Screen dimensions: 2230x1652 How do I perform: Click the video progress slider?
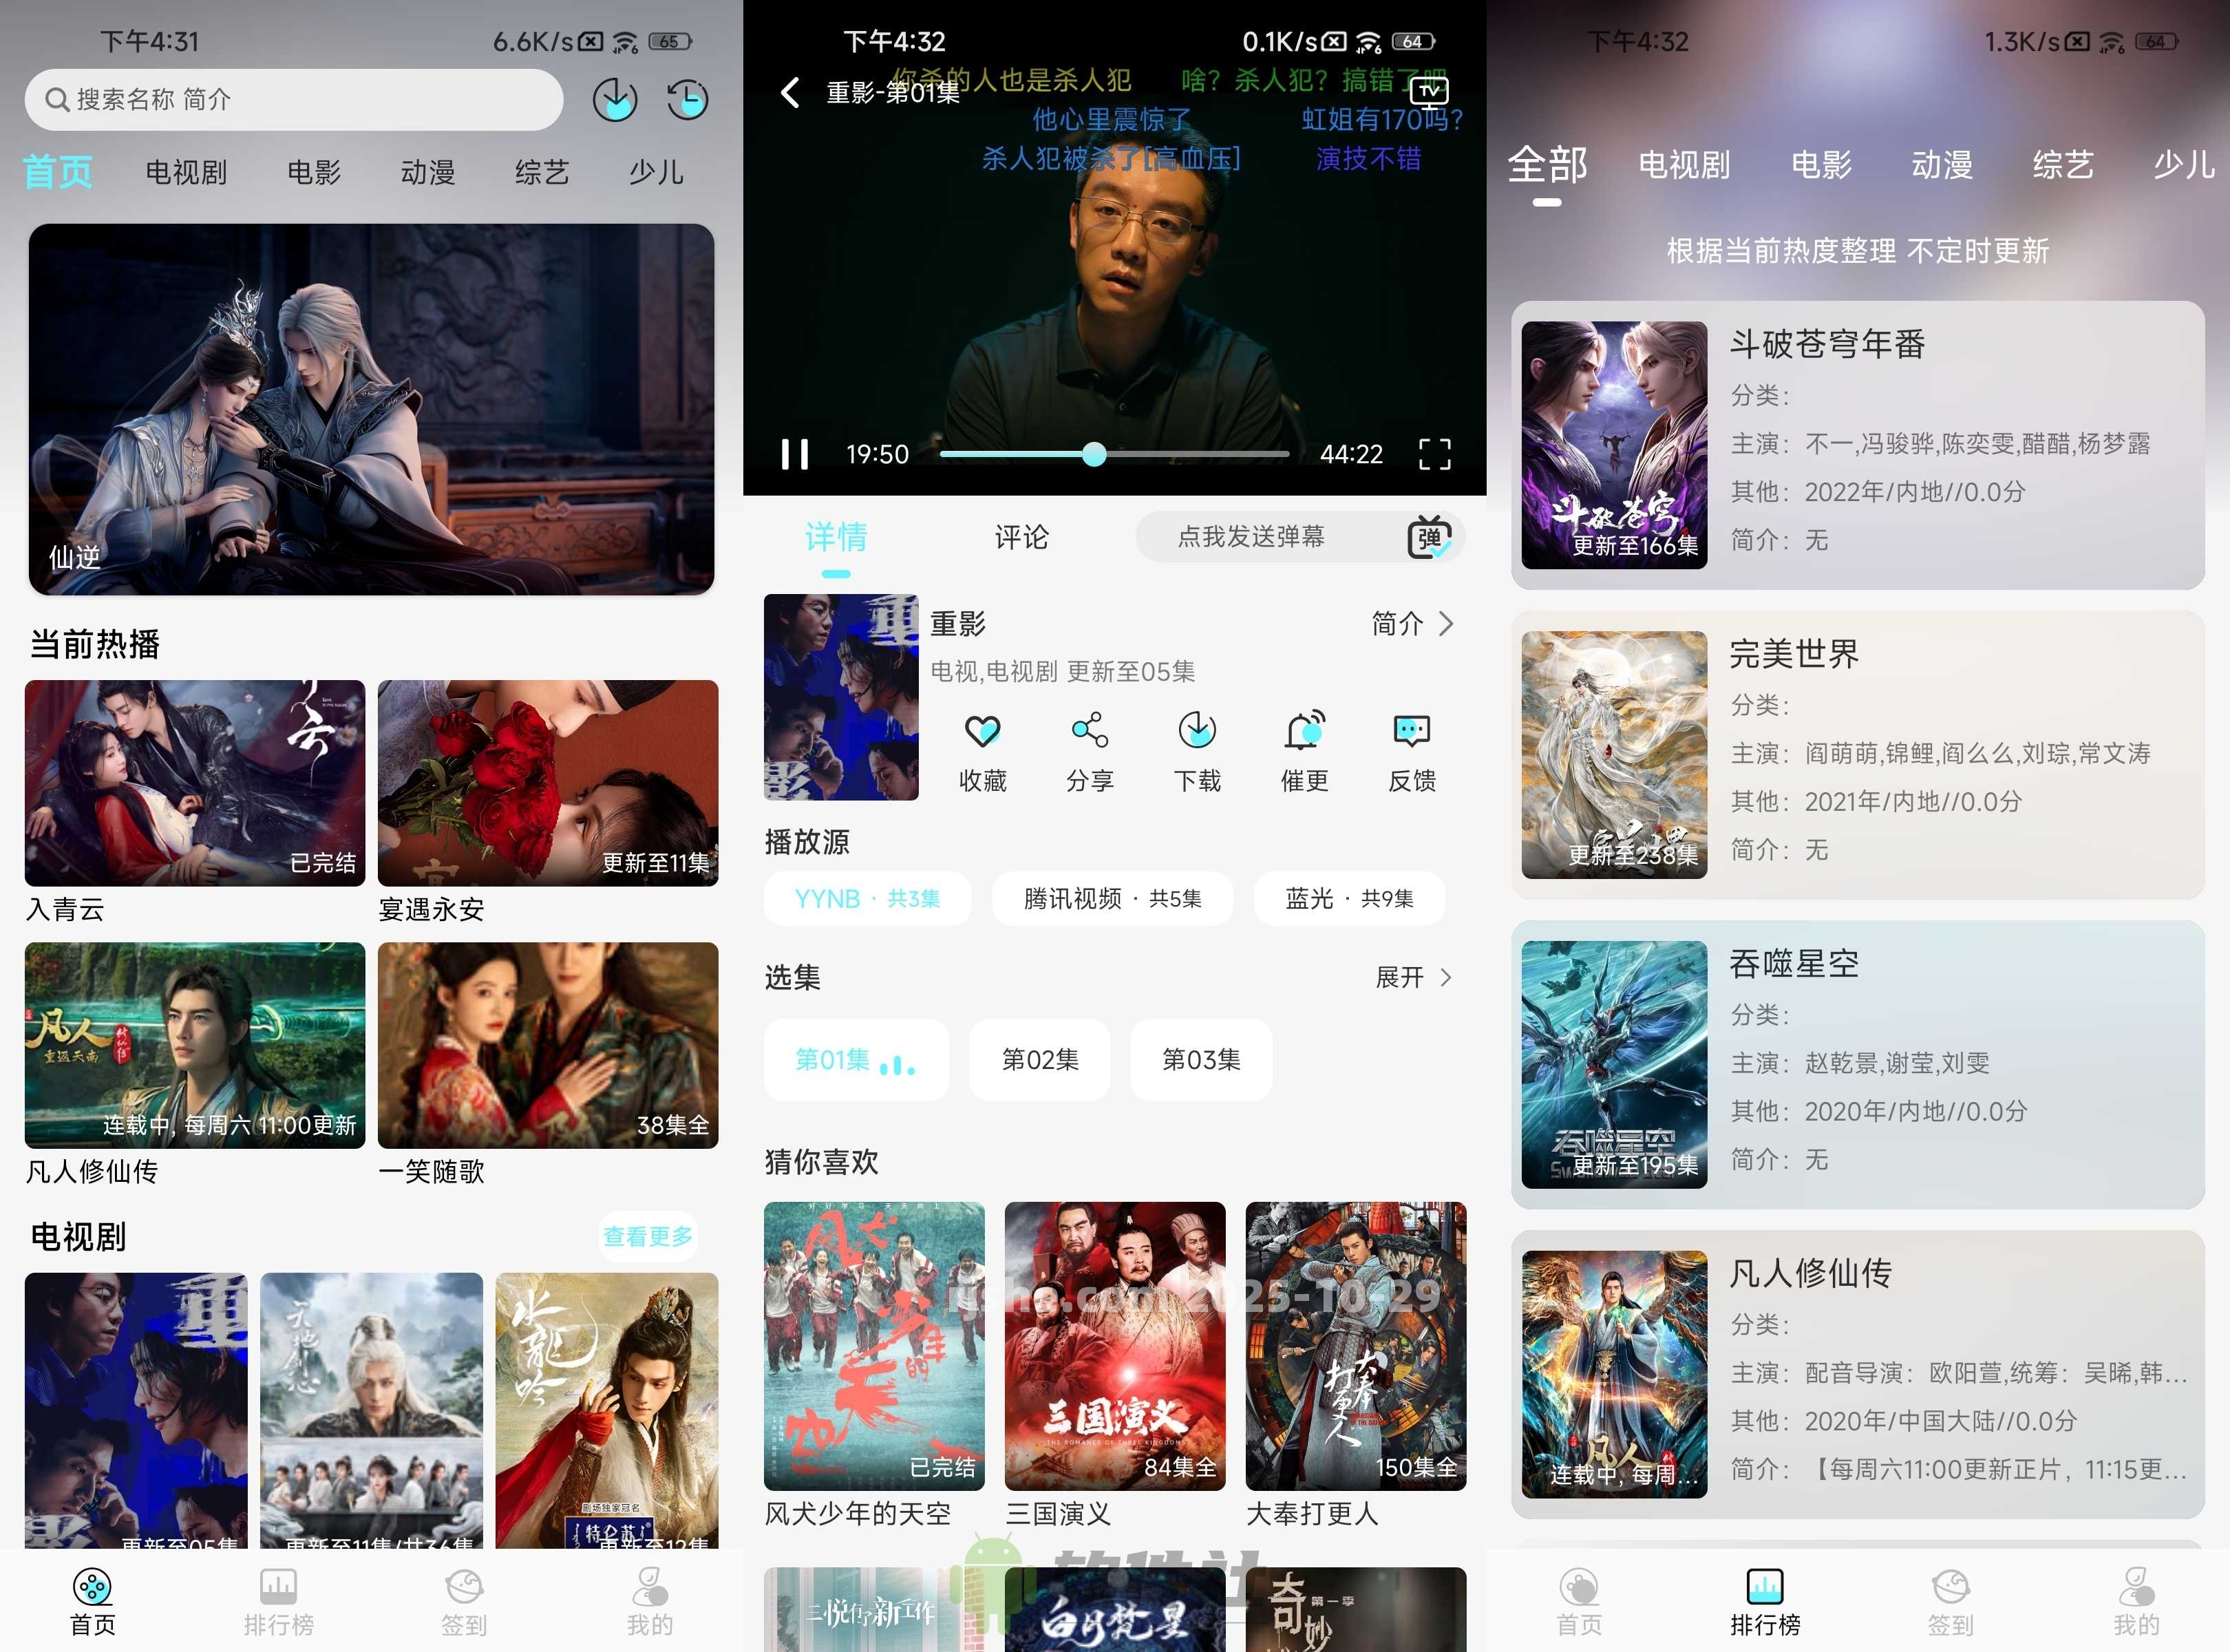tap(1114, 455)
